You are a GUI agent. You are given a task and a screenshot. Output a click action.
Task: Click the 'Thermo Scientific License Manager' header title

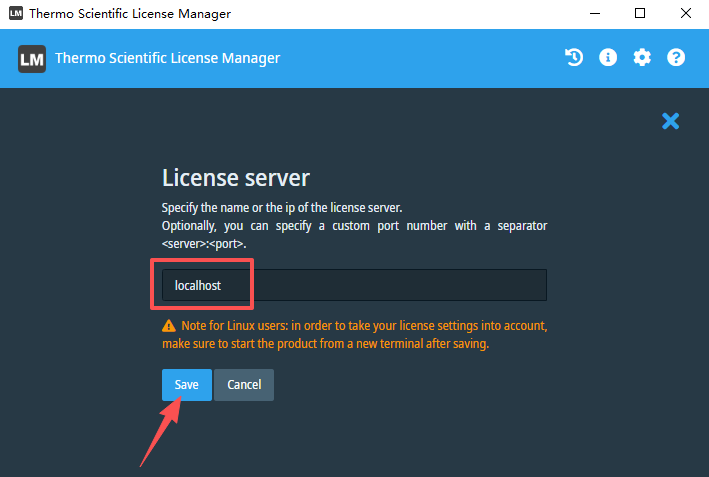[x=167, y=58]
